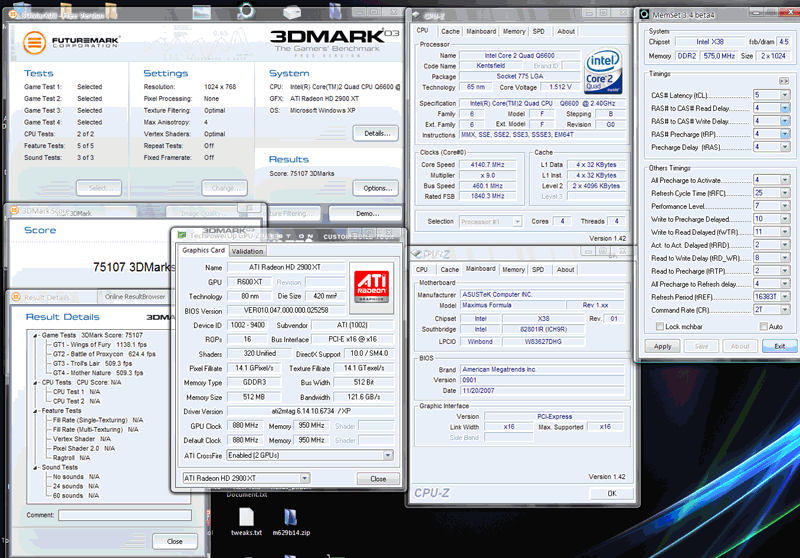Viewport: 800px width, 558px height.
Task: Click the Exit button in MemSet
Action: pos(779,346)
